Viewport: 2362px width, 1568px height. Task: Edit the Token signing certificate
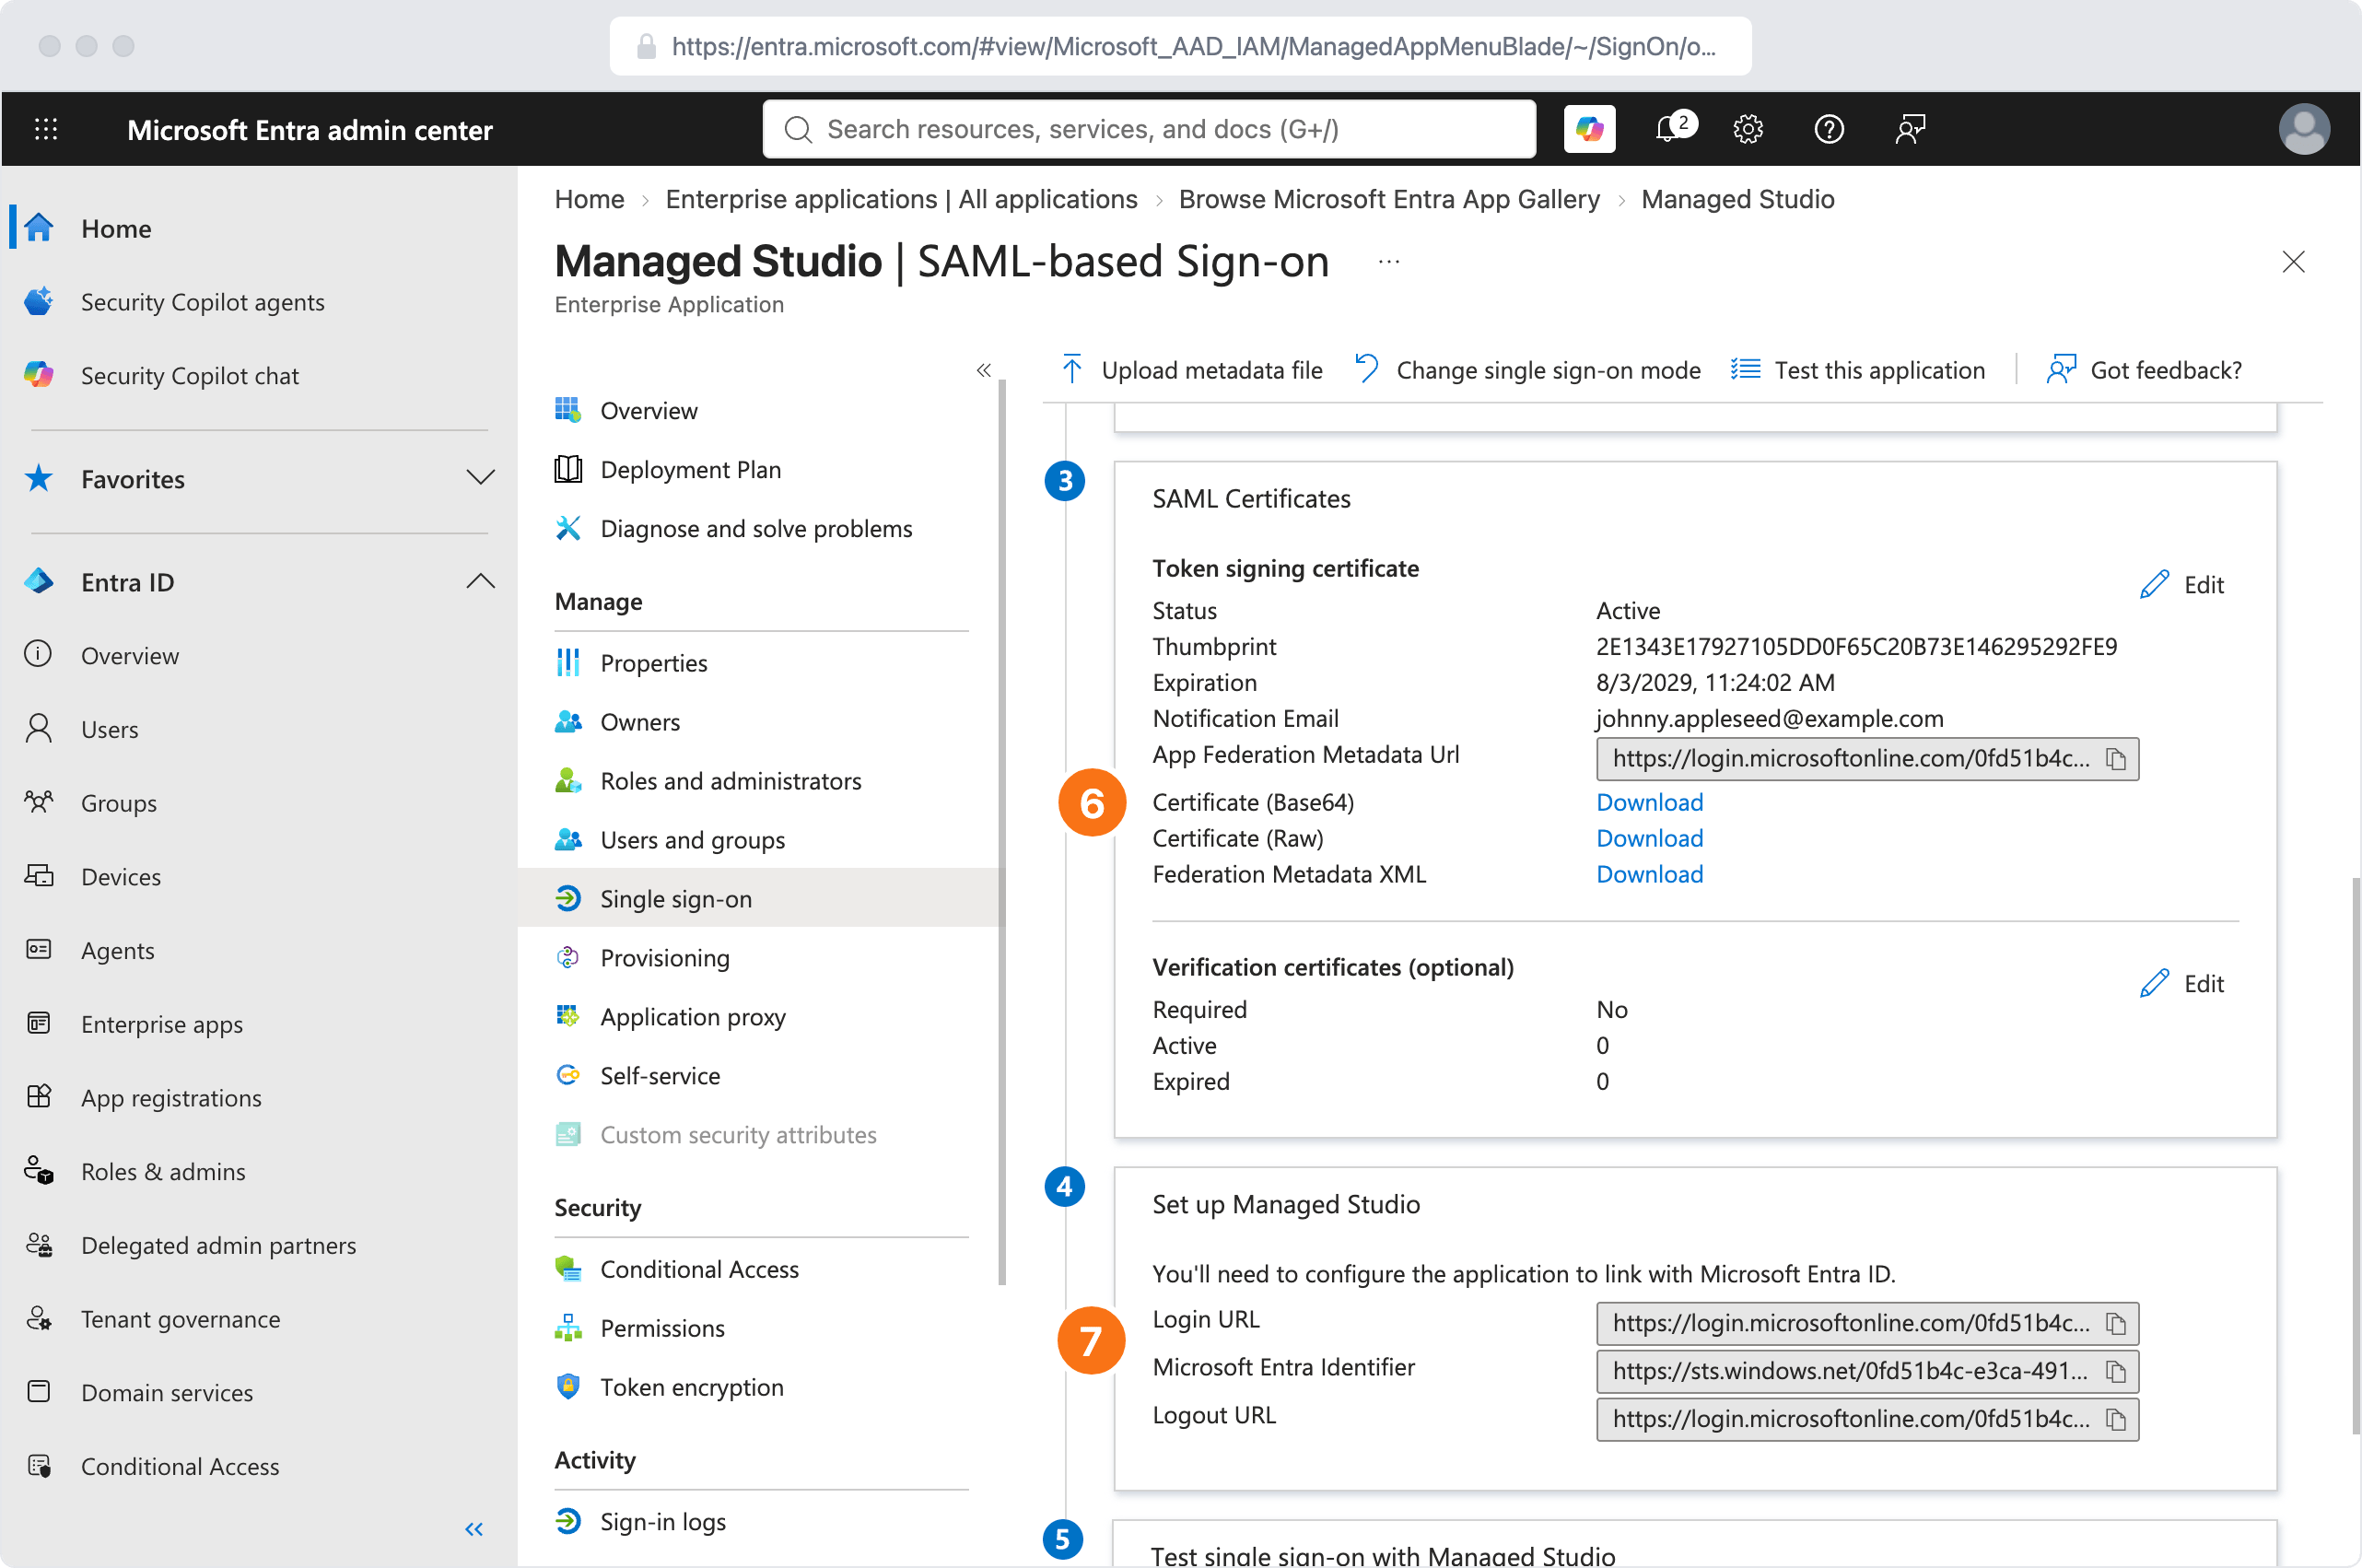coord(2182,584)
